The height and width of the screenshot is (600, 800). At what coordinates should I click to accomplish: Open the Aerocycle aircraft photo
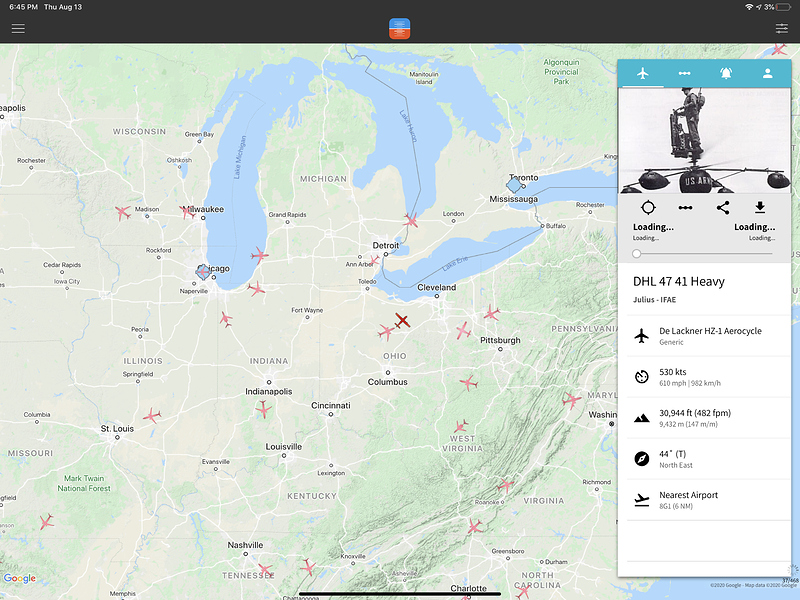[x=705, y=140]
